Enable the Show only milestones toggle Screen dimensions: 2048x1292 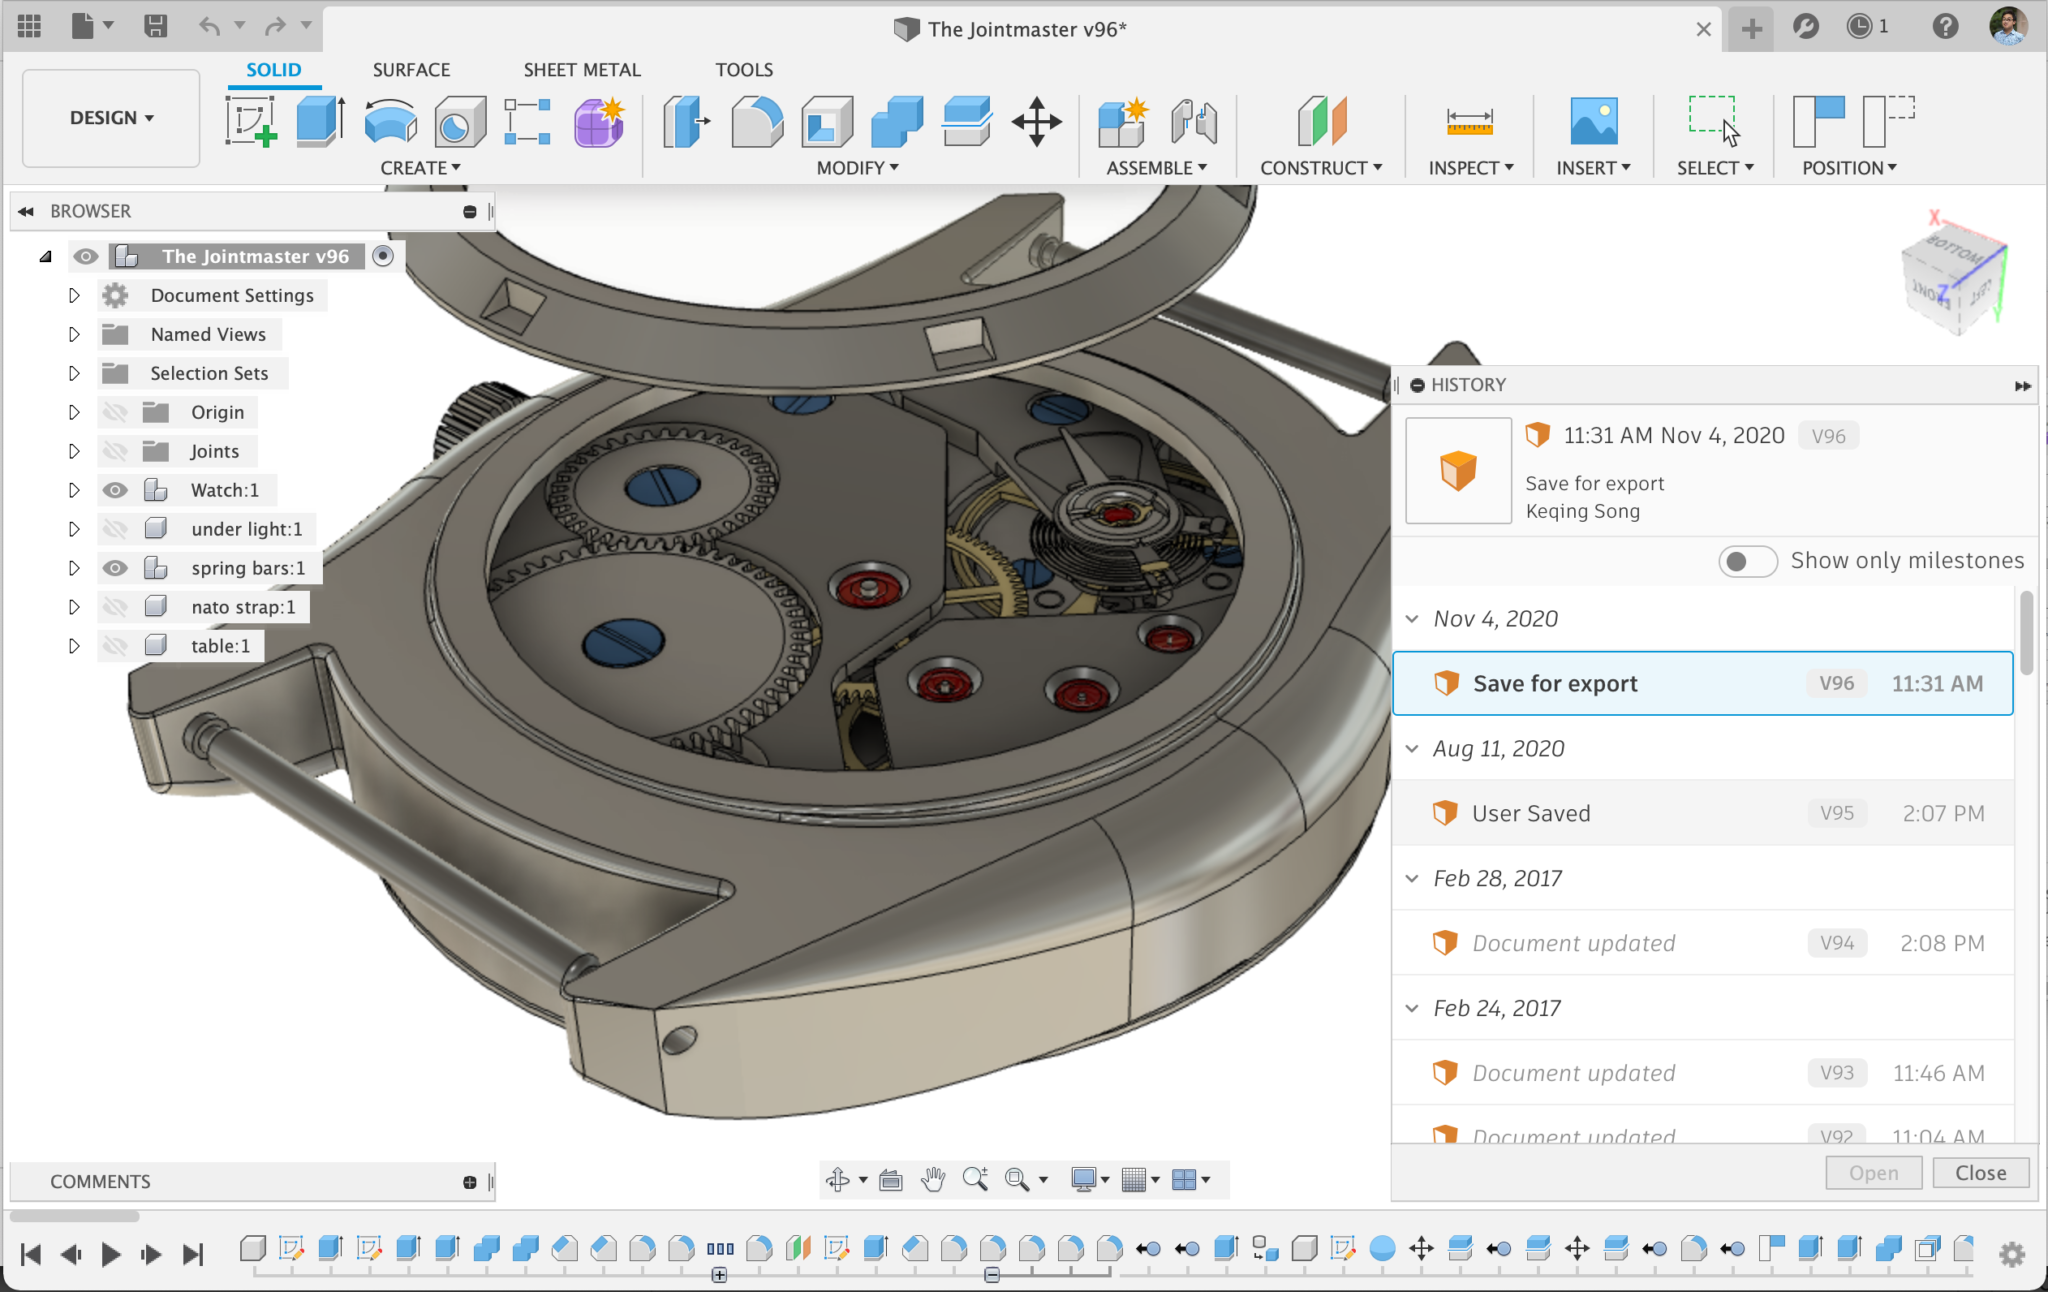pos(1747,561)
